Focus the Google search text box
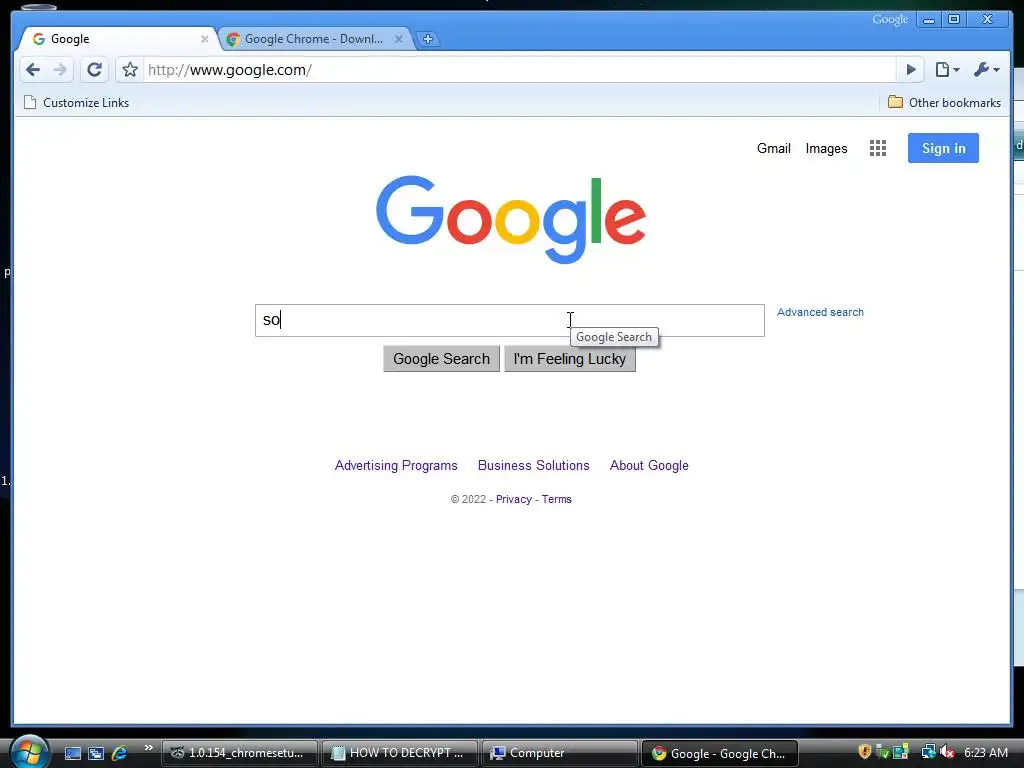Screen dimensions: 1024x768 coord(509,320)
